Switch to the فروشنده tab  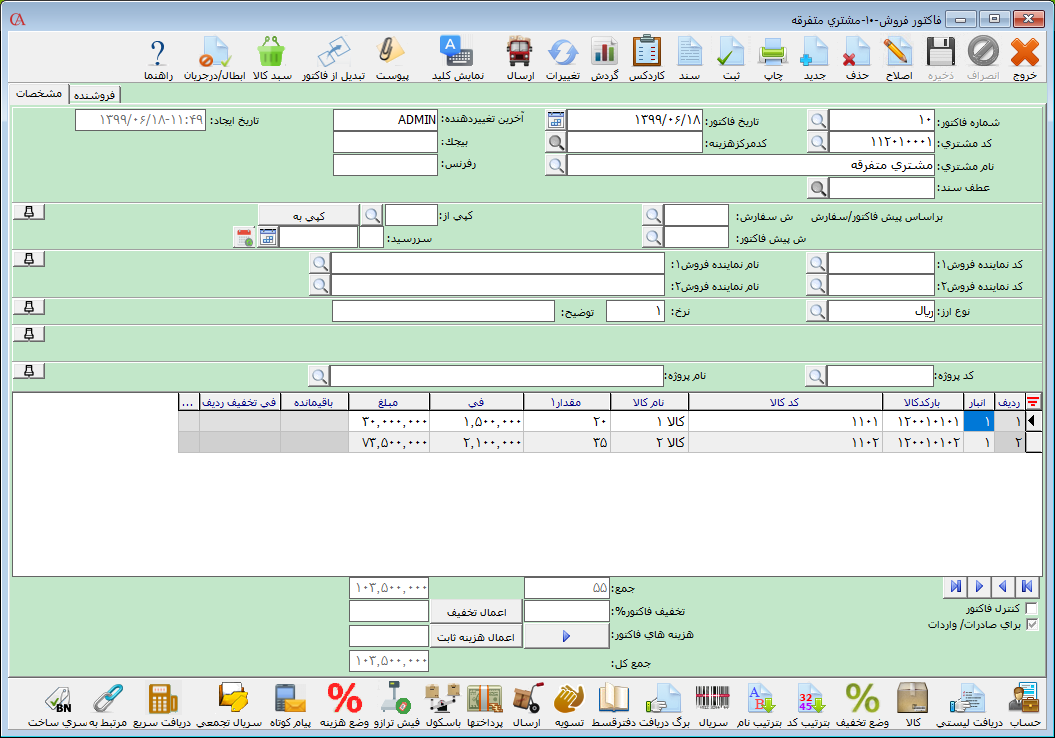coord(93,94)
